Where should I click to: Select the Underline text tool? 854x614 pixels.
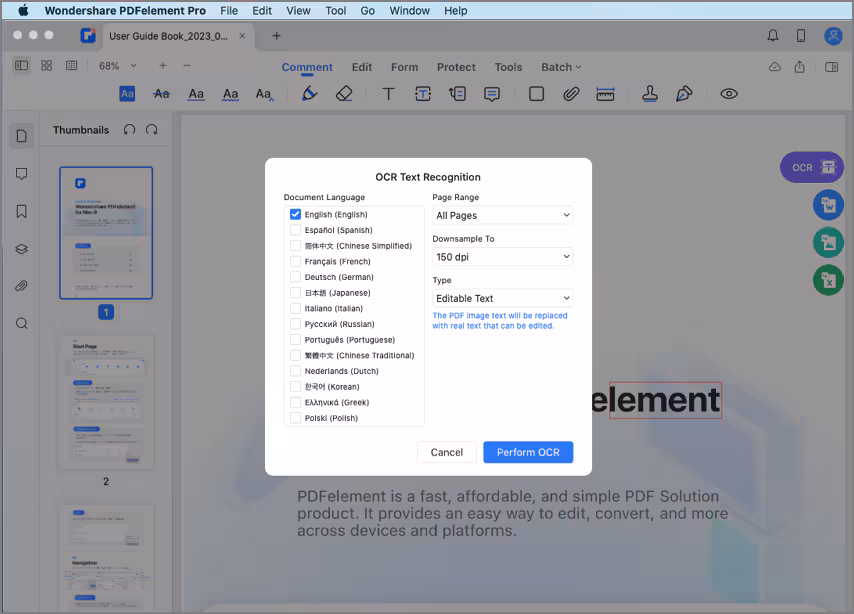(x=196, y=94)
